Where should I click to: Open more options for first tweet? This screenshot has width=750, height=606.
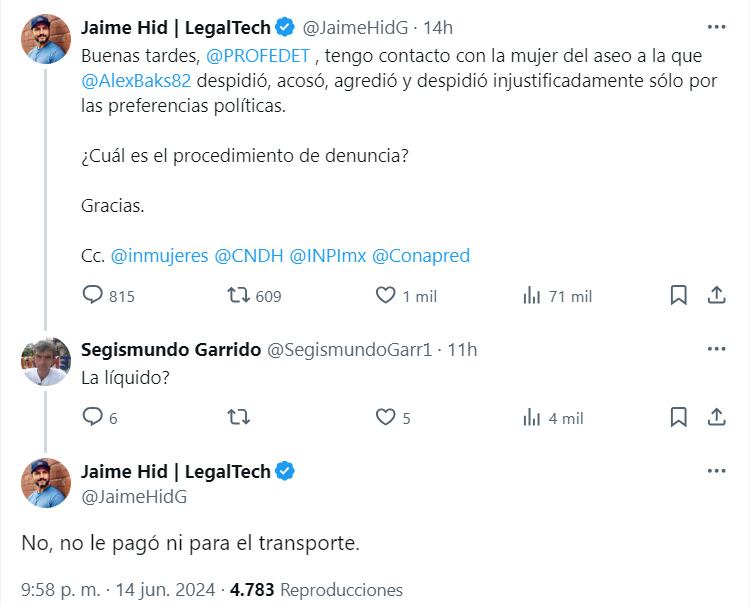point(716,28)
